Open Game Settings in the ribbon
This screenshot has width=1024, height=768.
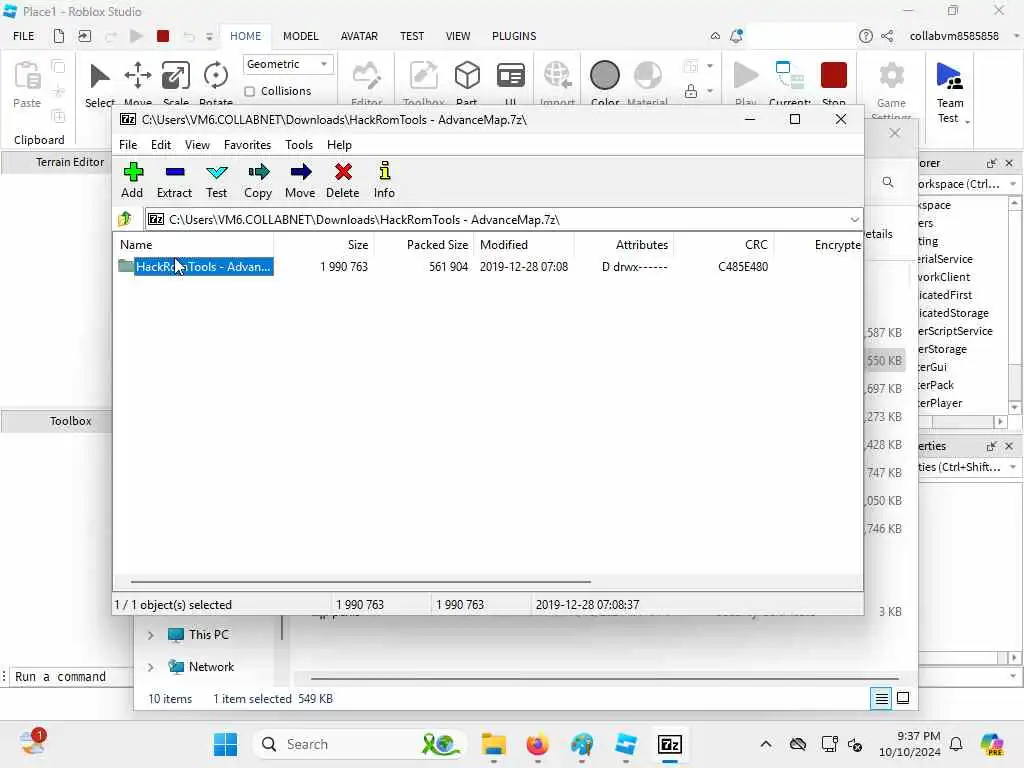pos(891,89)
